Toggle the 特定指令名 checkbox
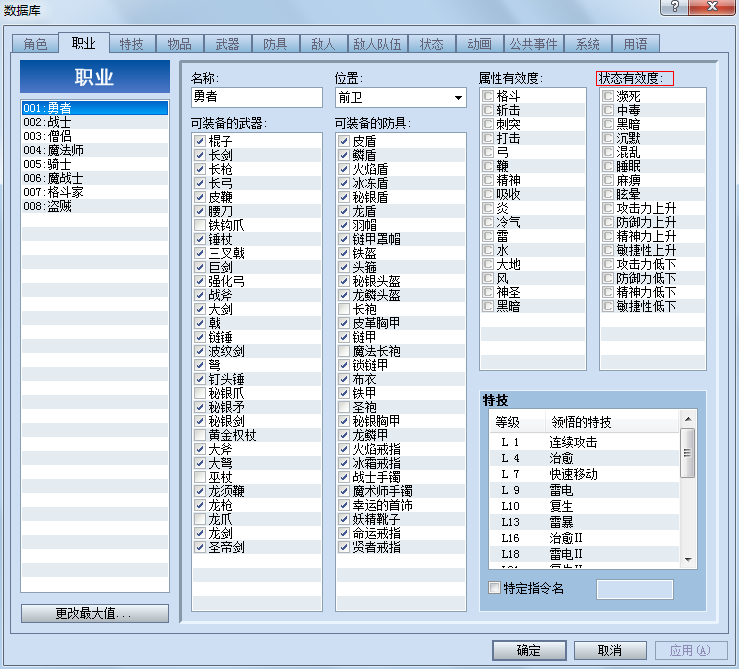739x669 pixels. pos(494,588)
